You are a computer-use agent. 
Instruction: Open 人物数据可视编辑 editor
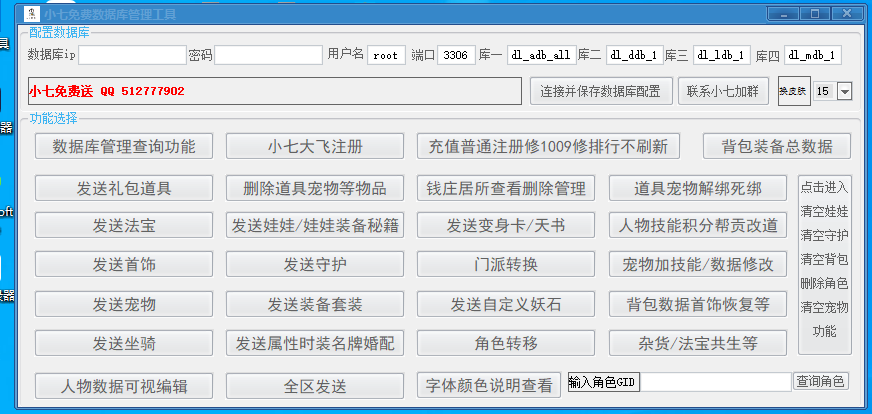coord(124,386)
